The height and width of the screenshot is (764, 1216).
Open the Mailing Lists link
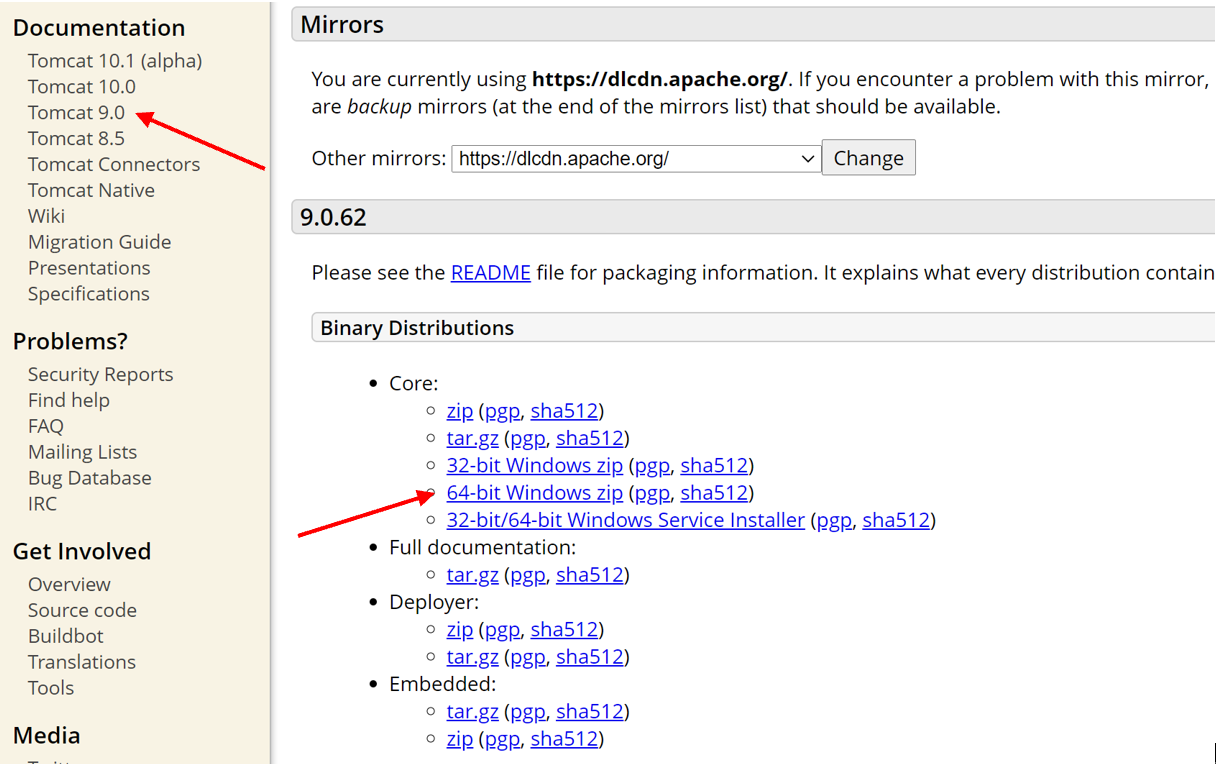tap(82, 453)
